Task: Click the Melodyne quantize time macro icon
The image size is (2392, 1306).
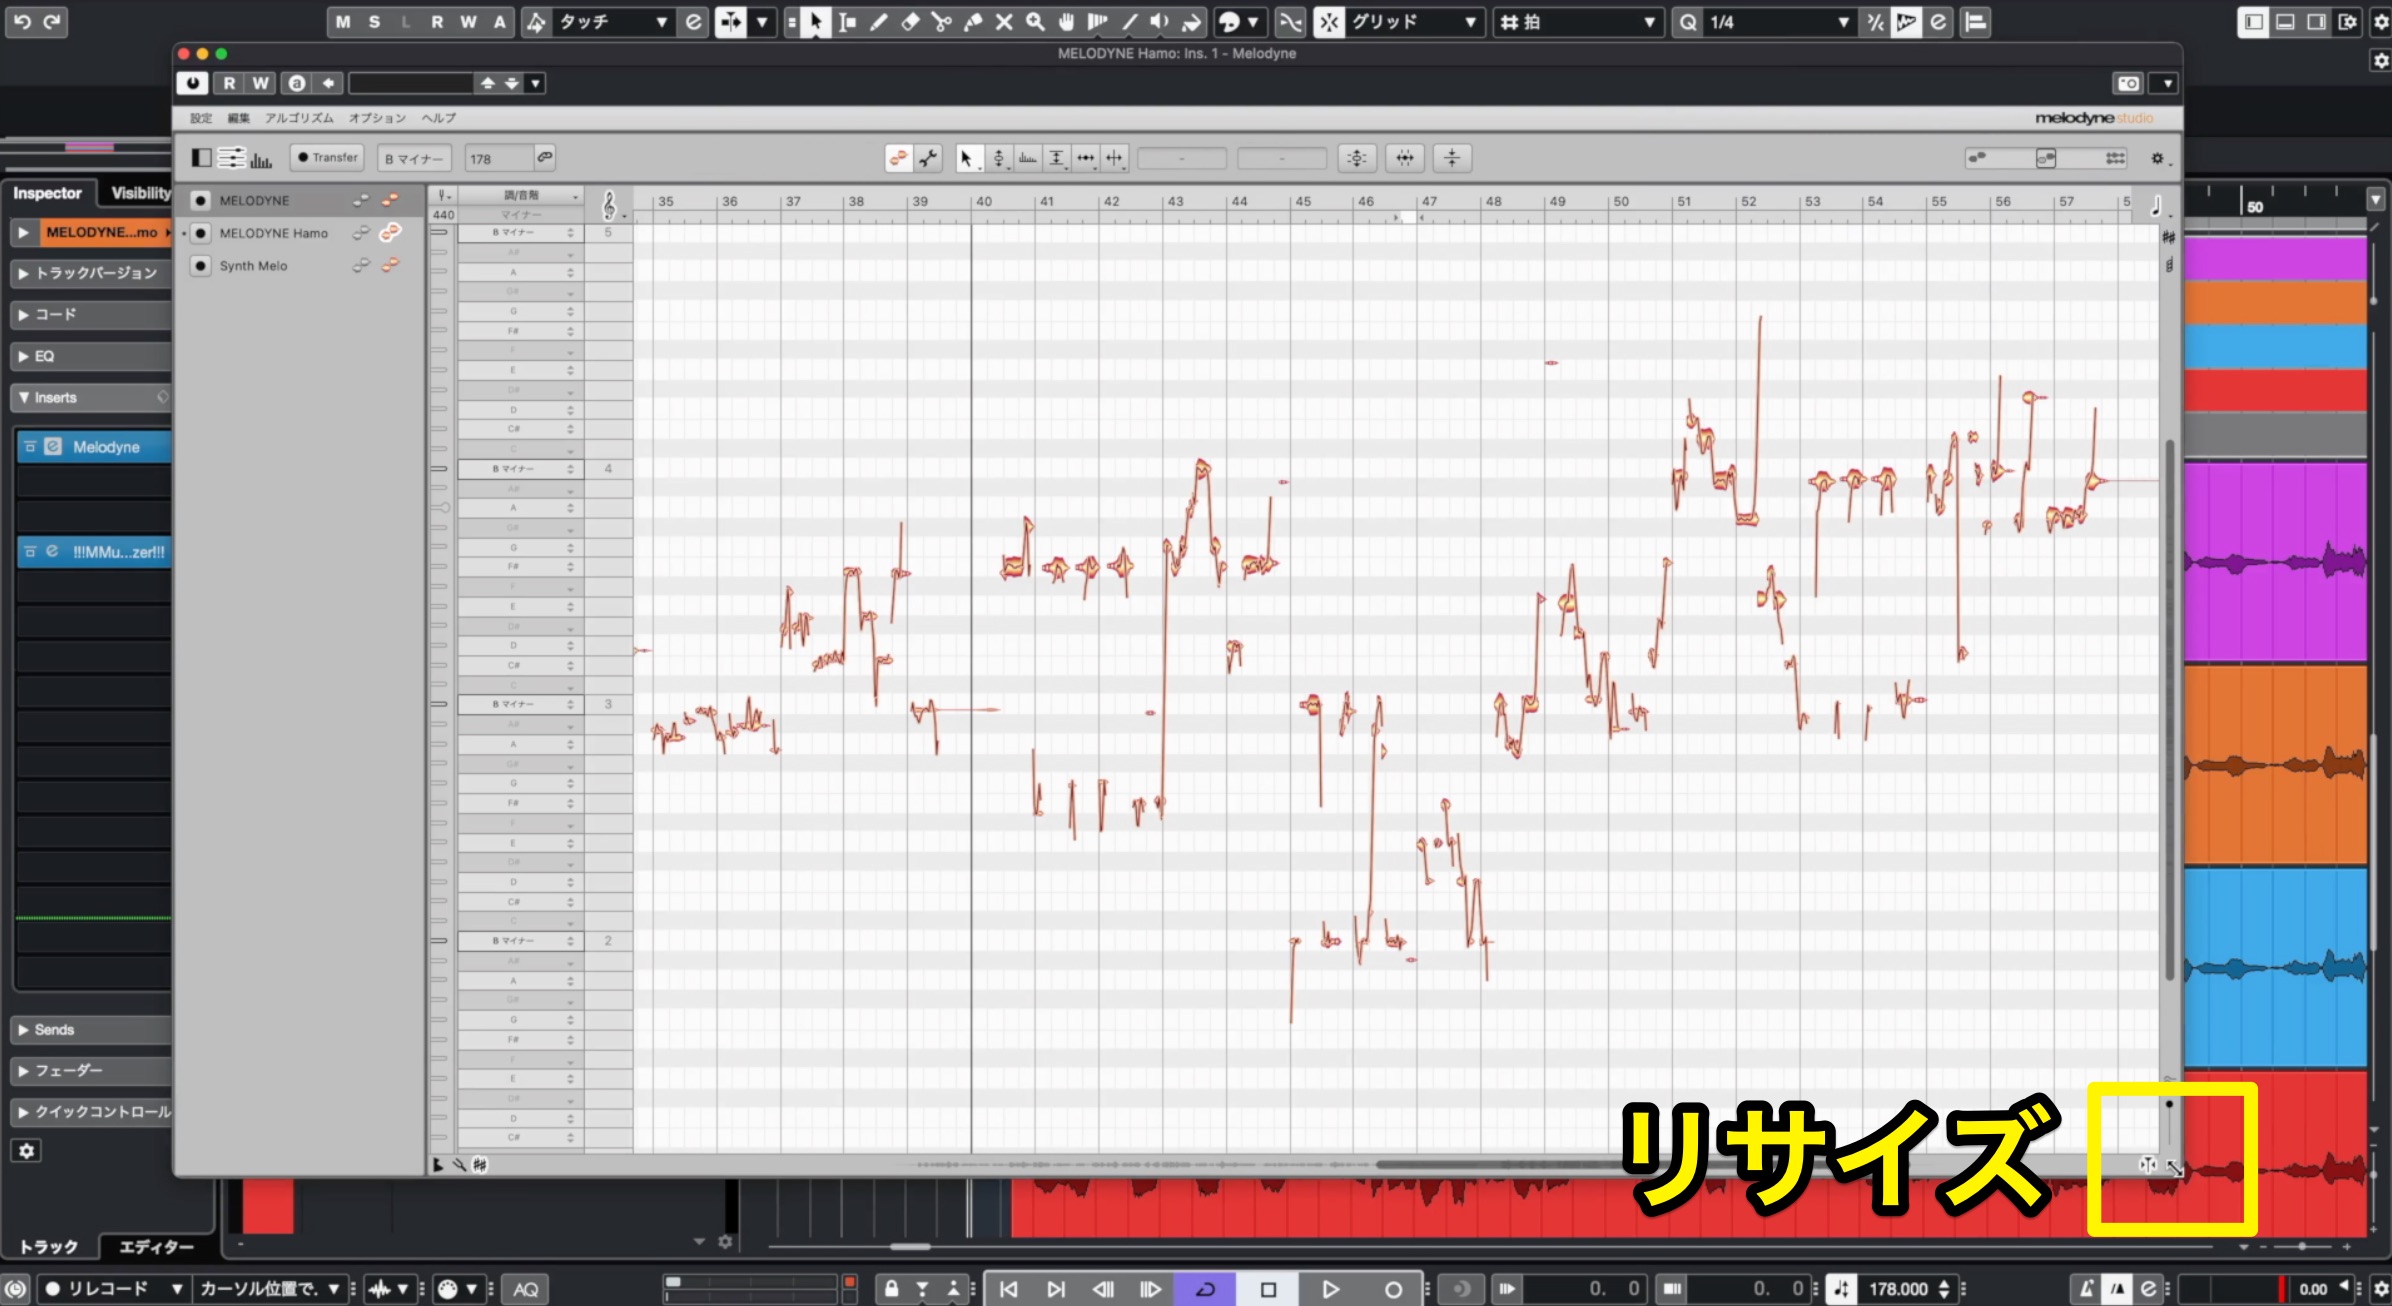Action: point(1404,158)
